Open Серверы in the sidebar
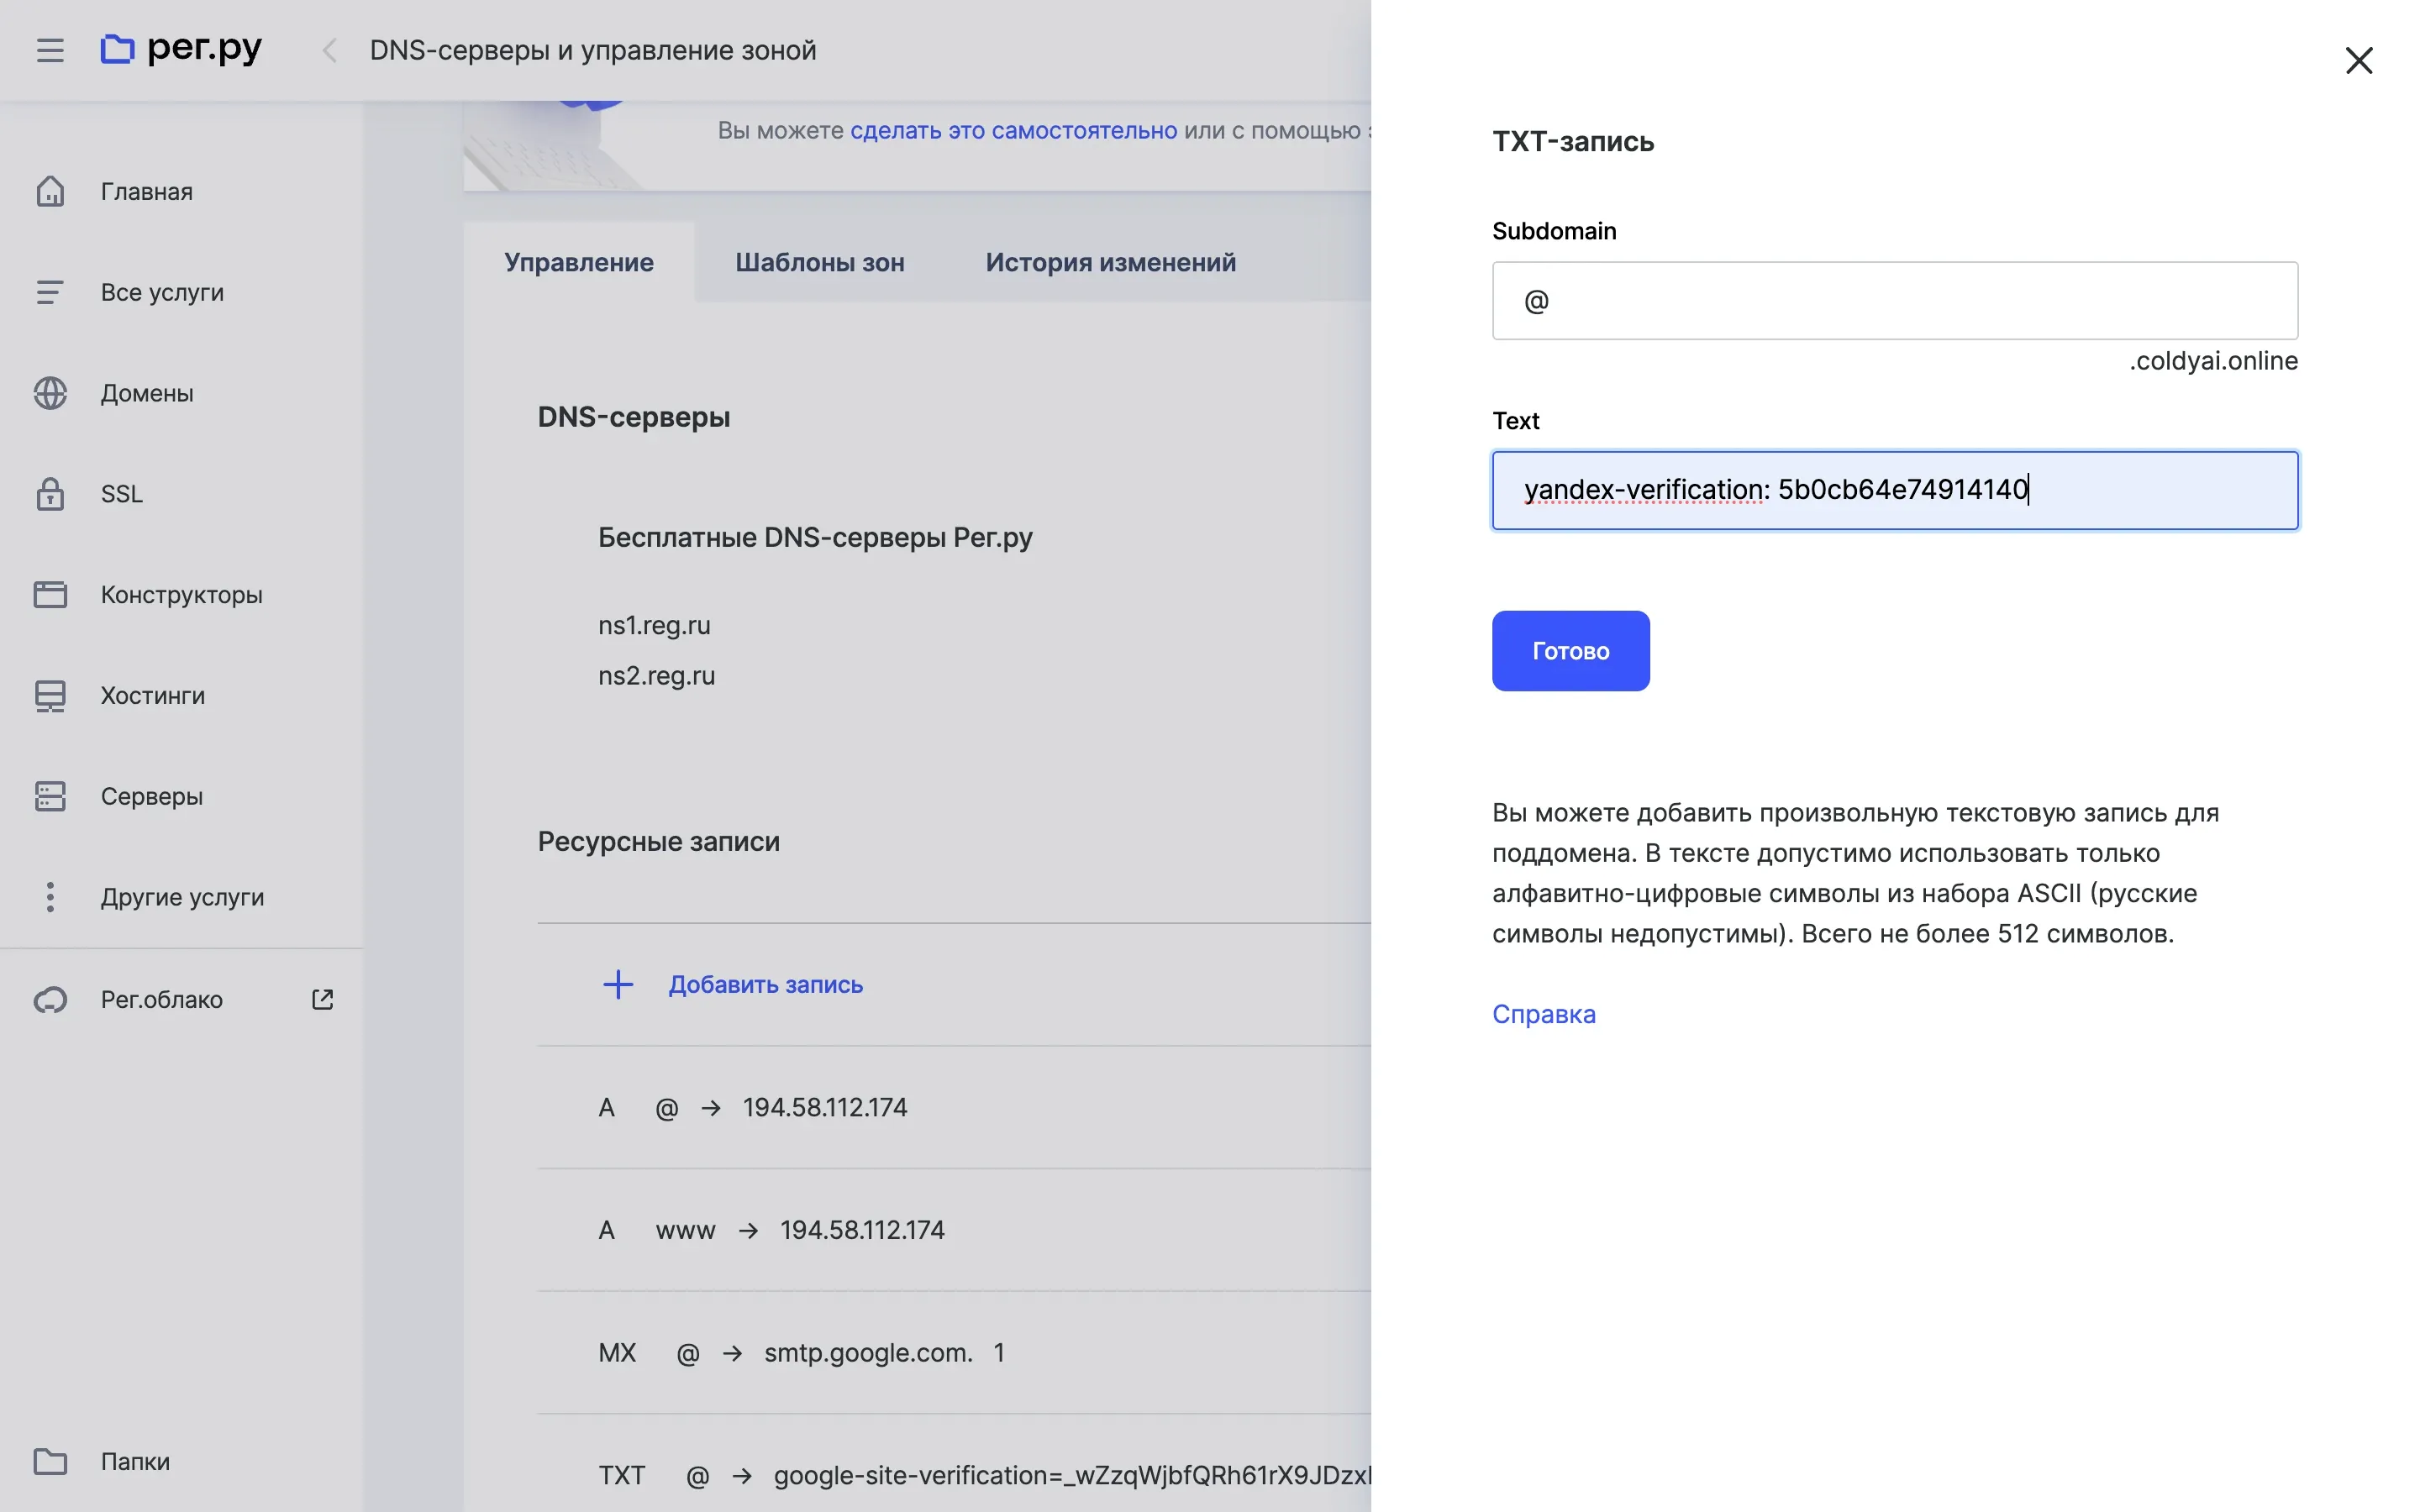Image resolution: width=2420 pixels, height=1512 pixels. point(151,796)
